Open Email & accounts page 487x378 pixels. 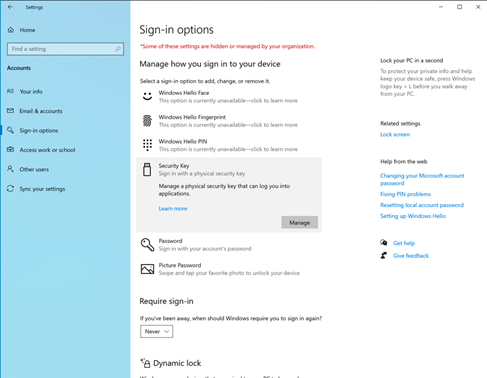point(41,111)
